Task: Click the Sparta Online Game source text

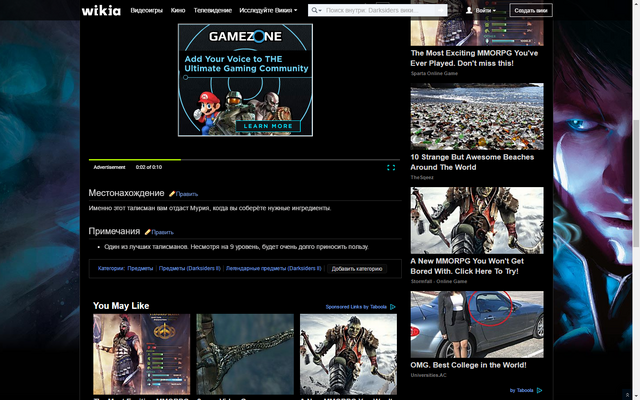Action: coord(434,73)
